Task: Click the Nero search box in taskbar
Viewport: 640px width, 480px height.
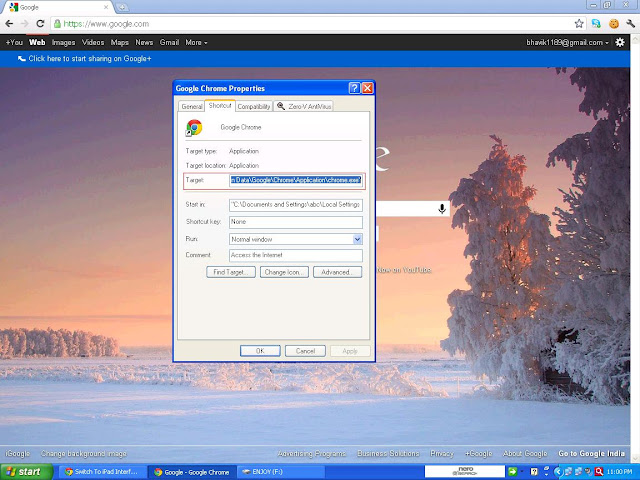Action: pyautogui.click(x=464, y=471)
